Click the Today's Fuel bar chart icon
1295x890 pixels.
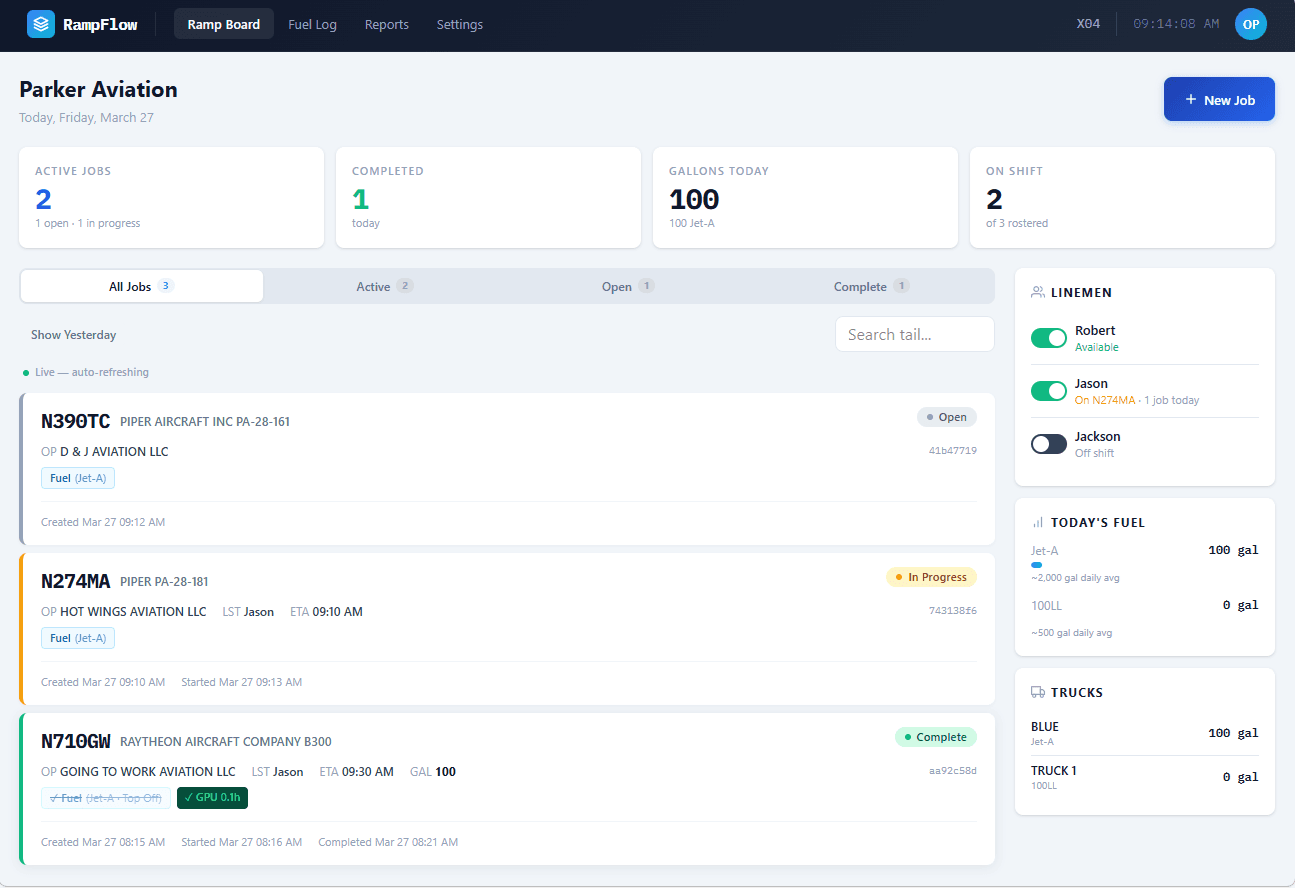[1038, 523]
